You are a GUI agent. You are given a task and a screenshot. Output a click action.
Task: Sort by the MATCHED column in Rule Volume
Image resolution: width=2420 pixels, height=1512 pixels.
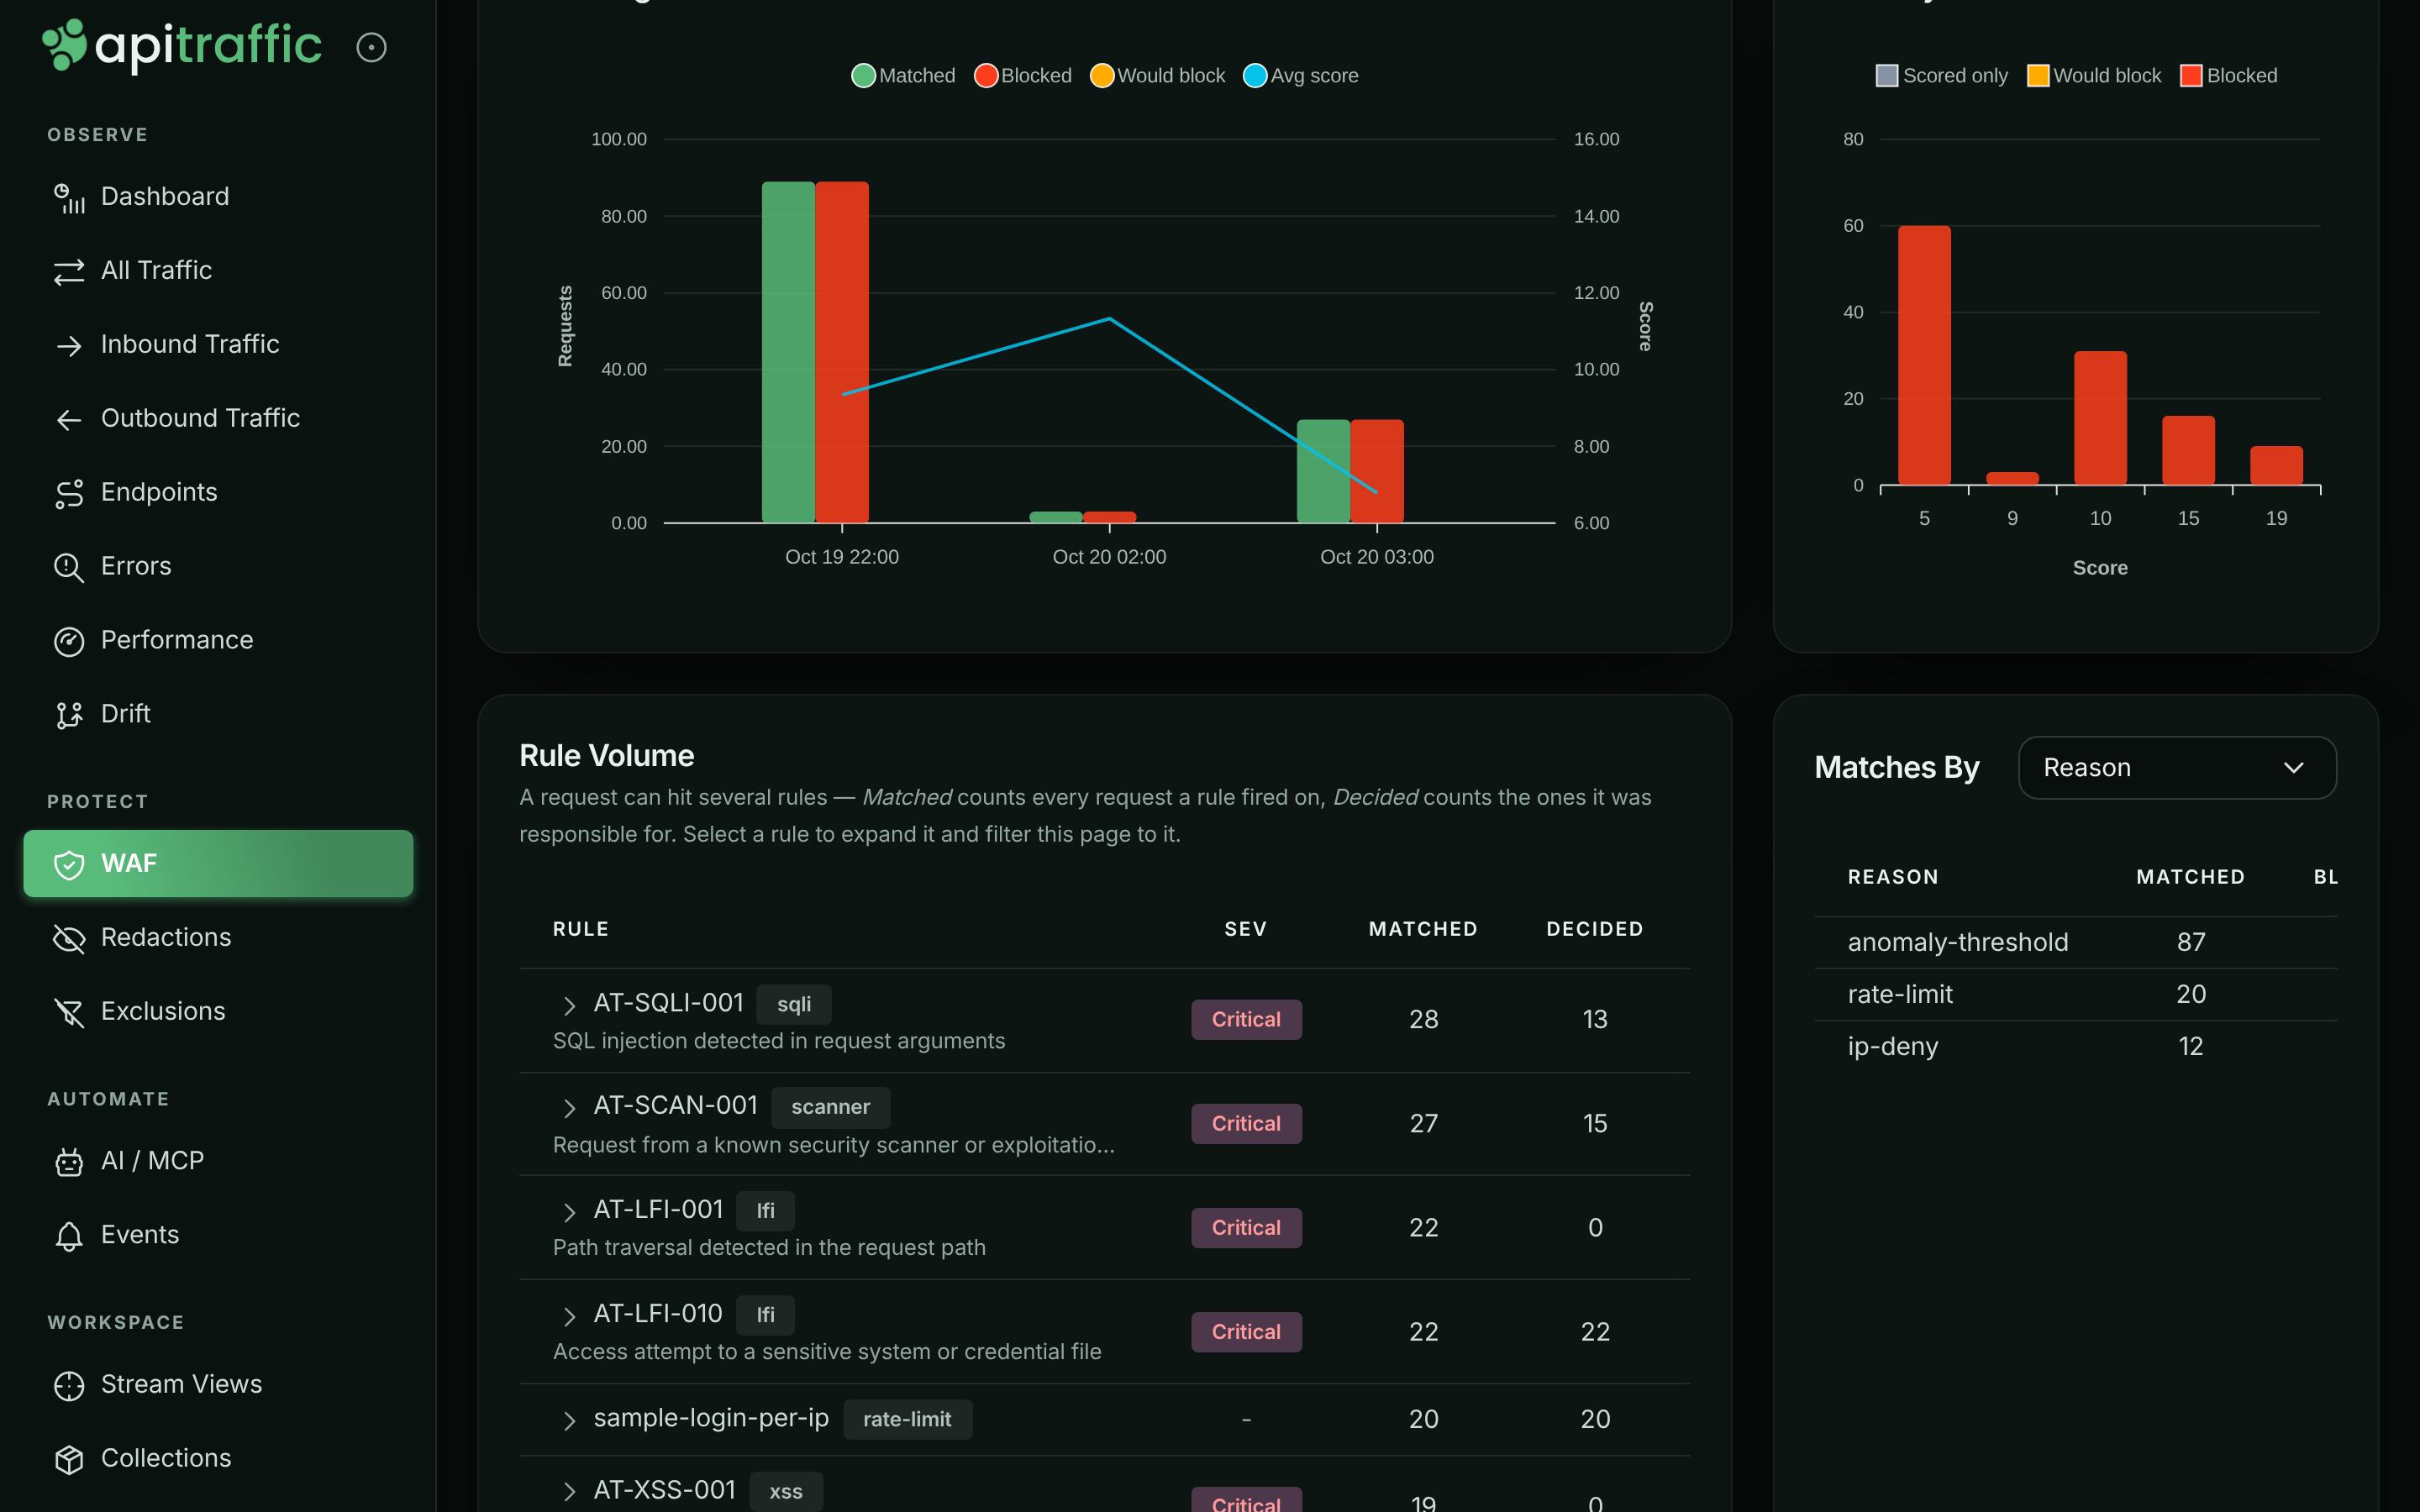pos(1423,929)
